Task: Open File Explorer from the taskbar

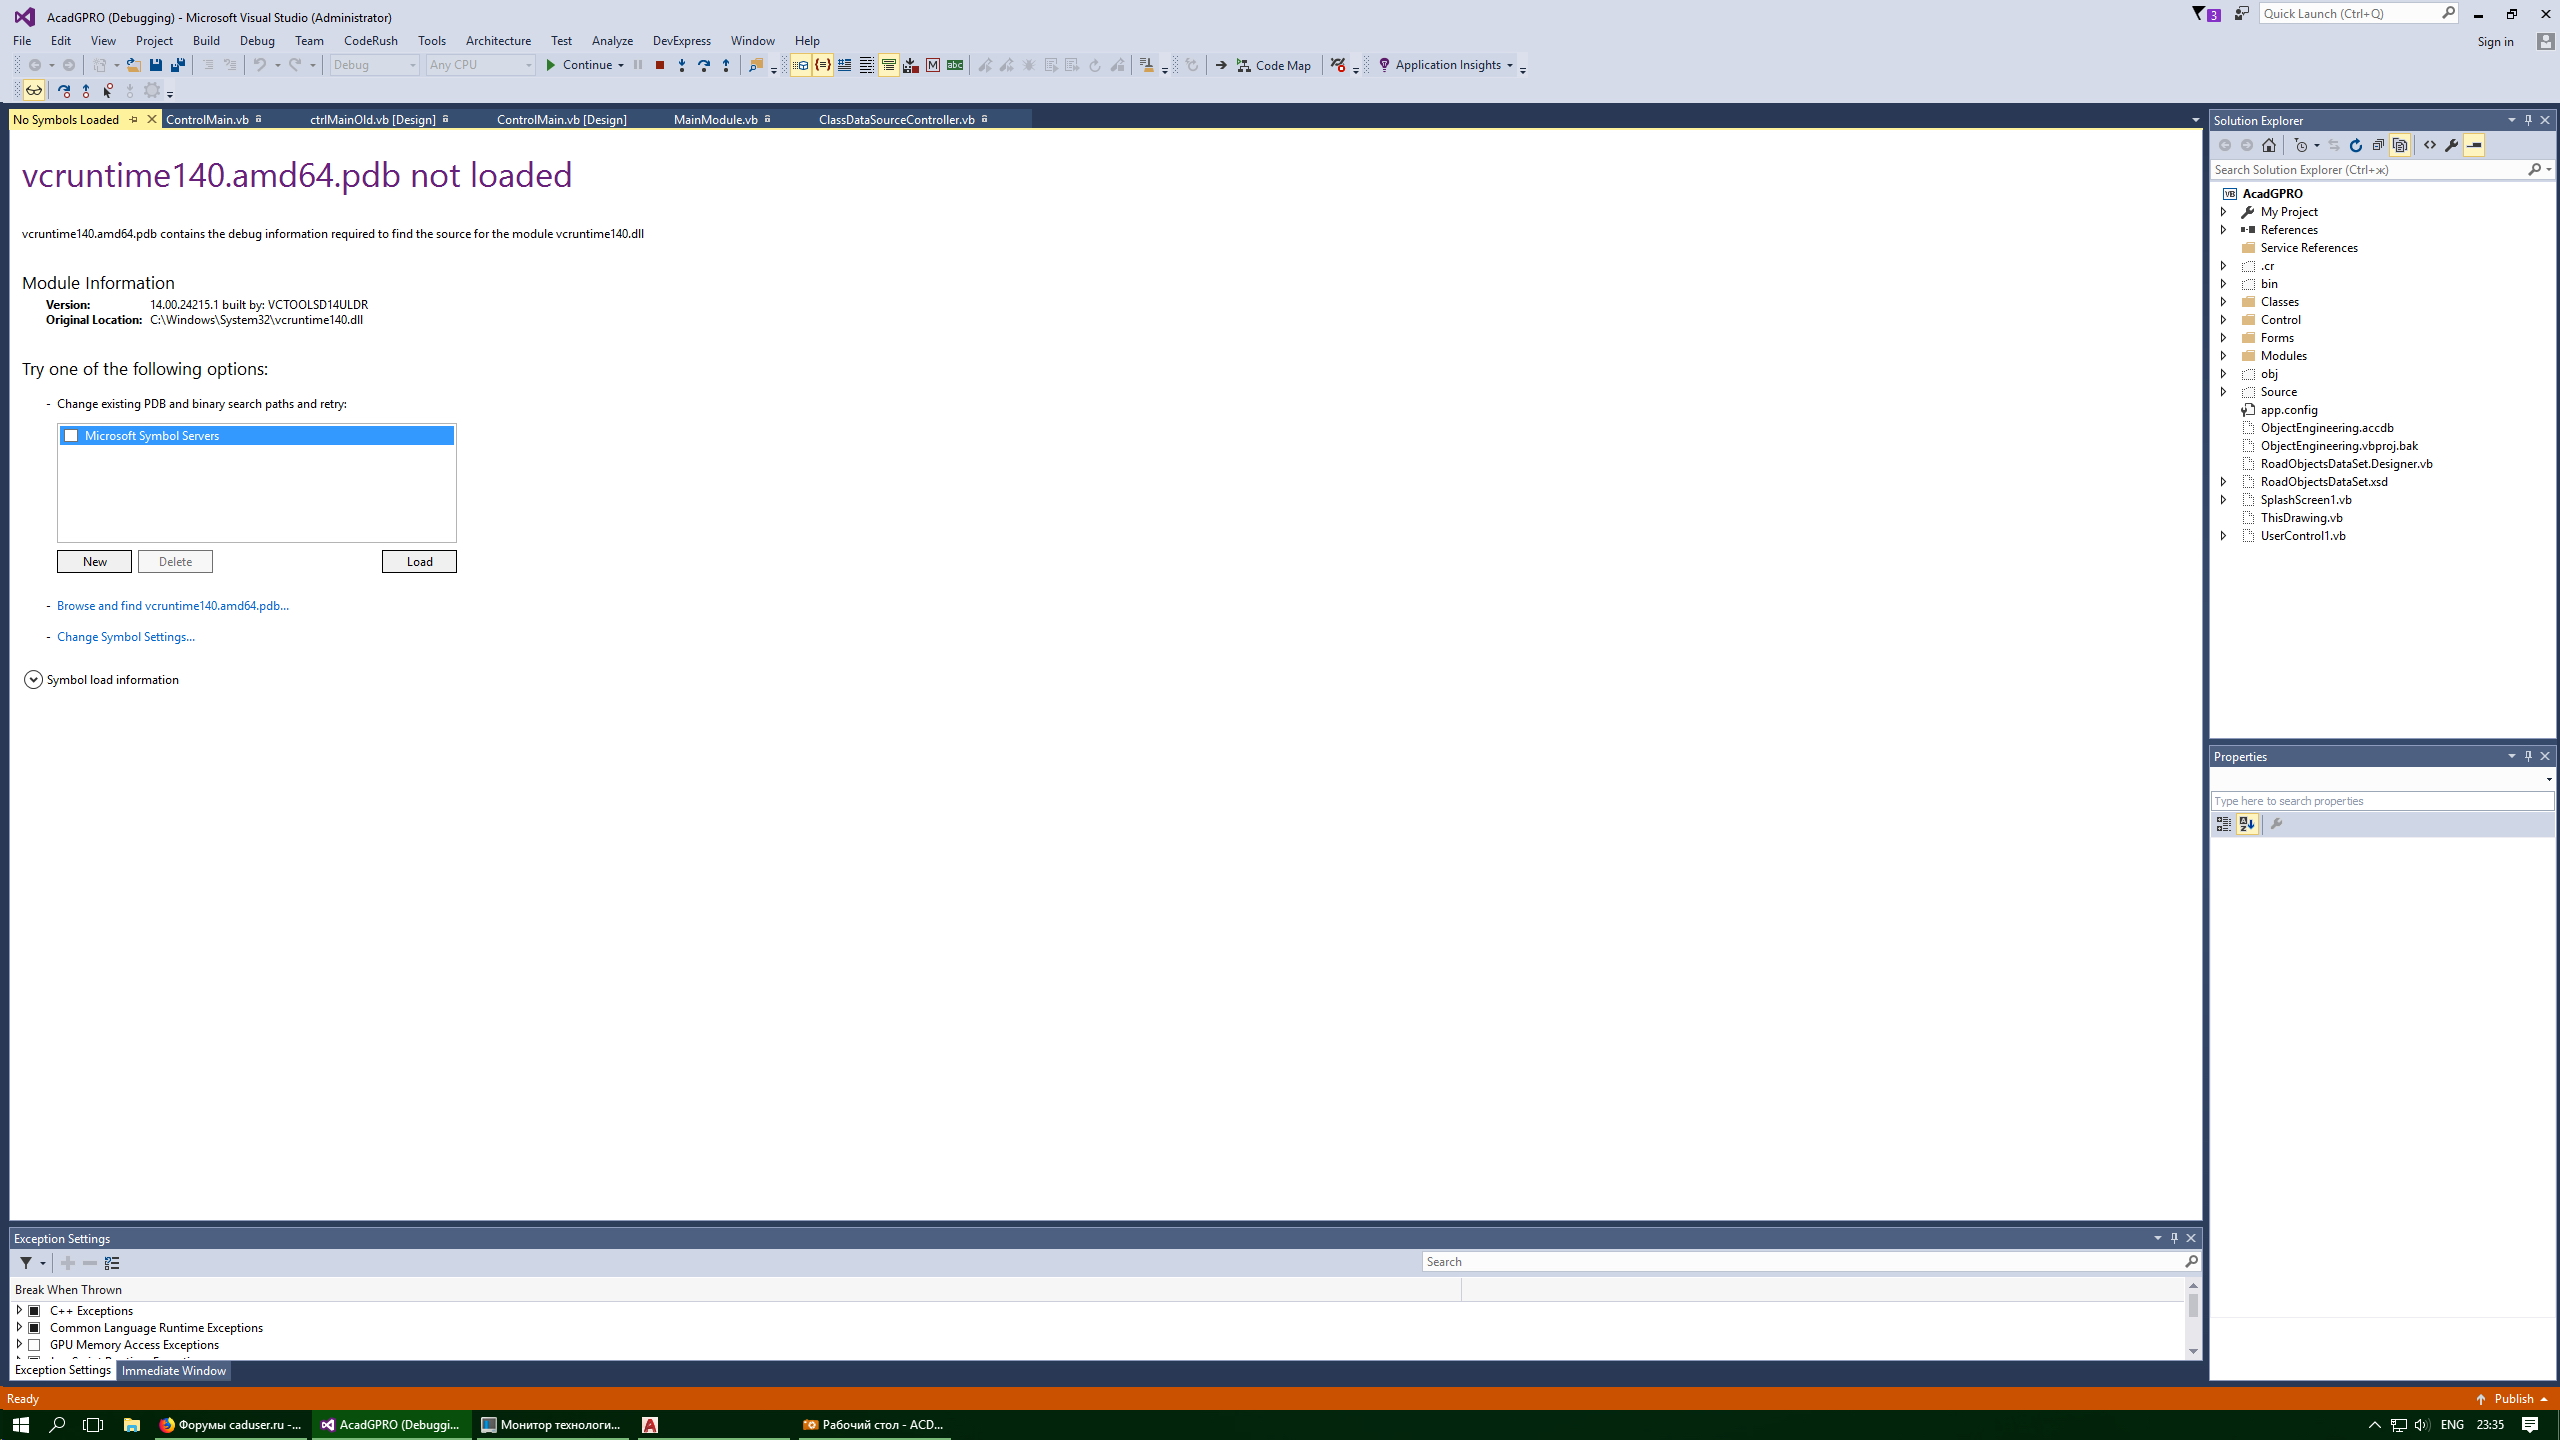Action: 132,1425
